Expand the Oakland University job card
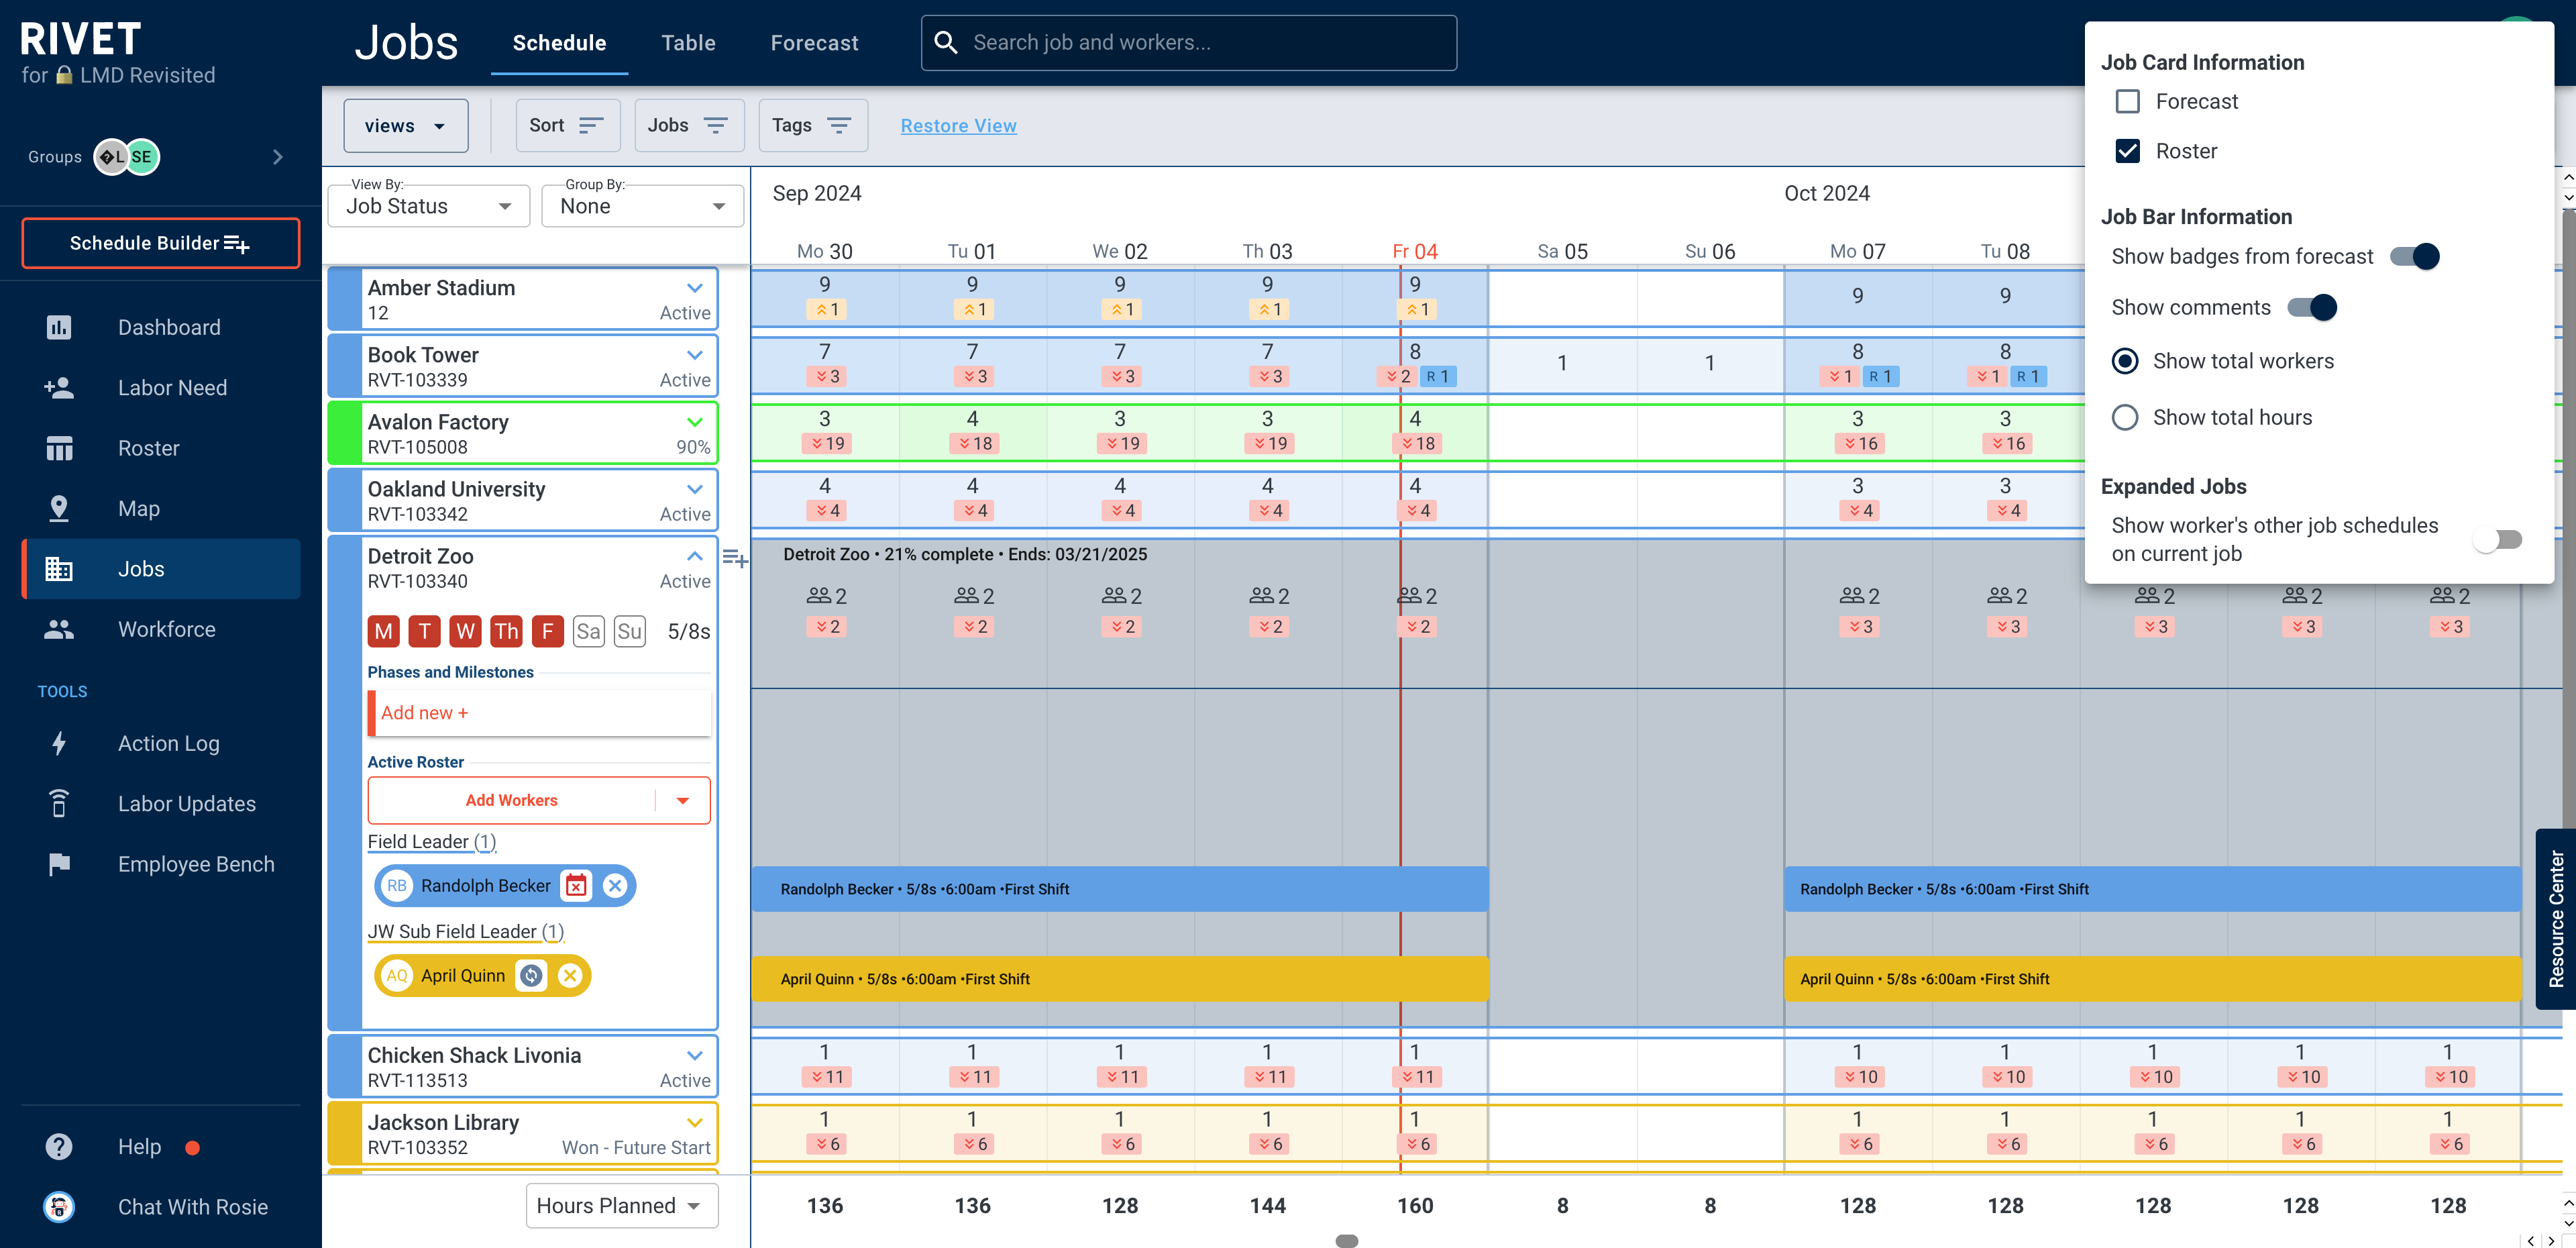Image resolution: width=2576 pixels, height=1248 pixels. pyautogui.click(x=695, y=488)
